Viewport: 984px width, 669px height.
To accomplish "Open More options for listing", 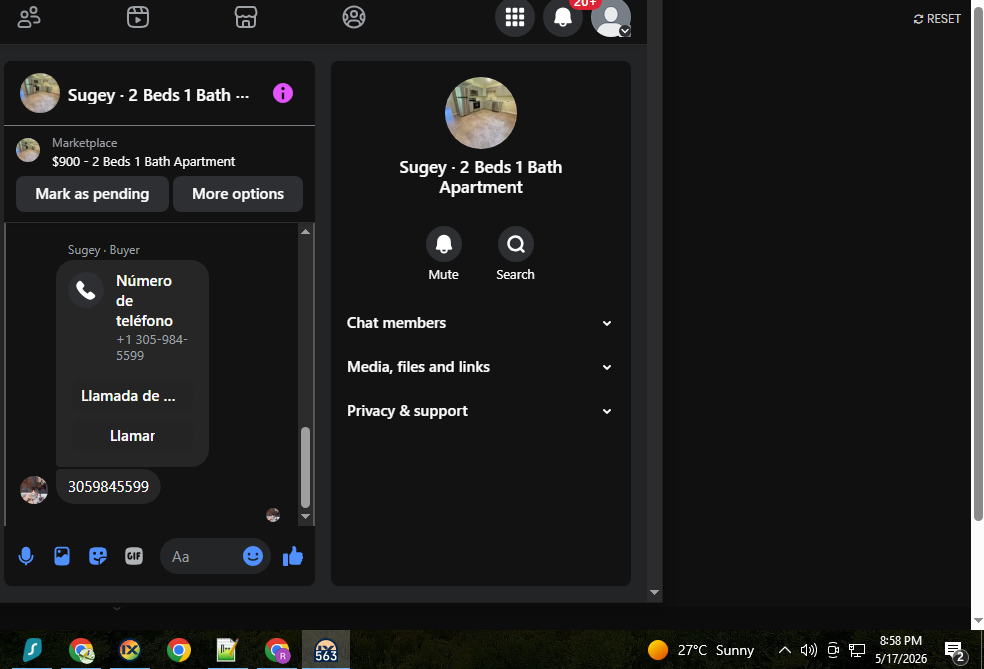I will pyautogui.click(x=238, y=194).
